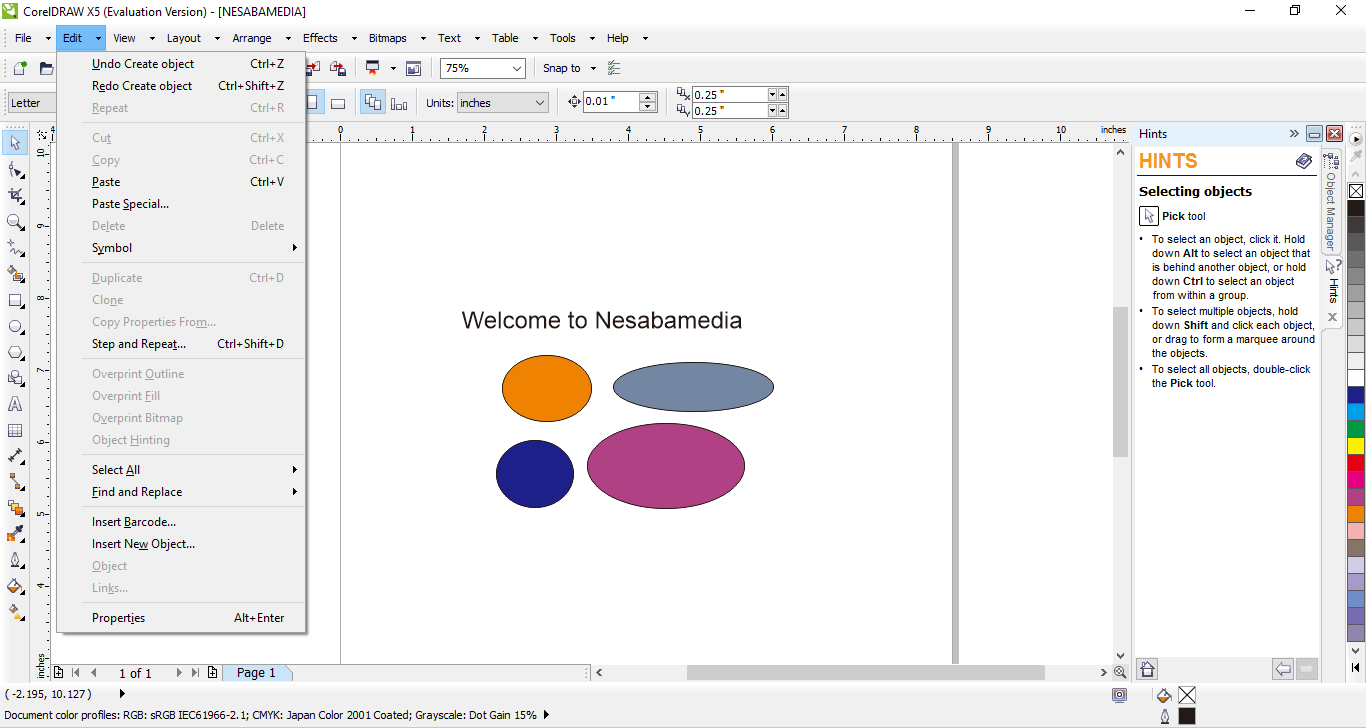
Task: Click the Page 1 tab
Action: tap(256, 673)
